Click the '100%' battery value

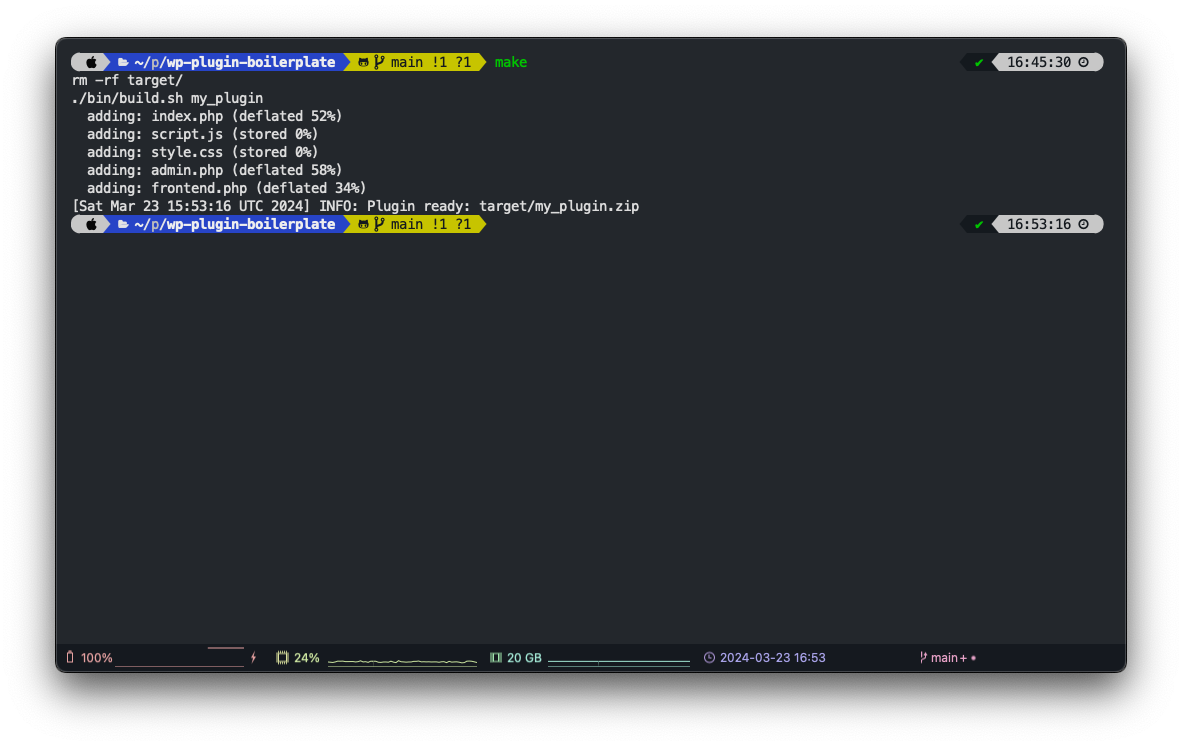click(x=96, y=658)
